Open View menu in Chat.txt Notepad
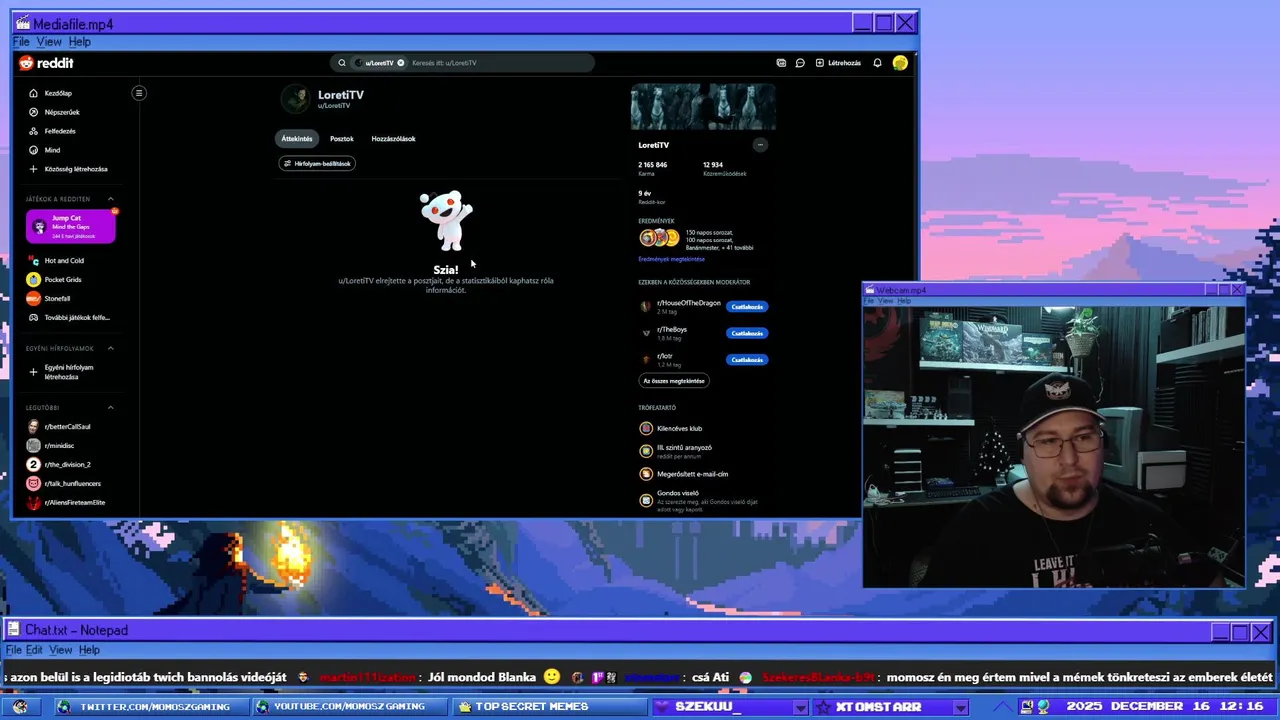1280x720 pixels. click(61, 650)
